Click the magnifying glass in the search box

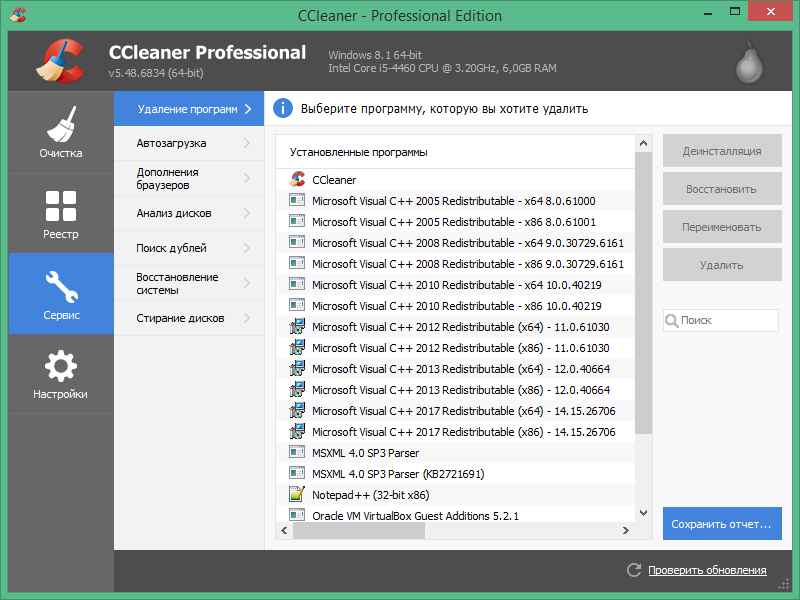[x=672, y=320]
